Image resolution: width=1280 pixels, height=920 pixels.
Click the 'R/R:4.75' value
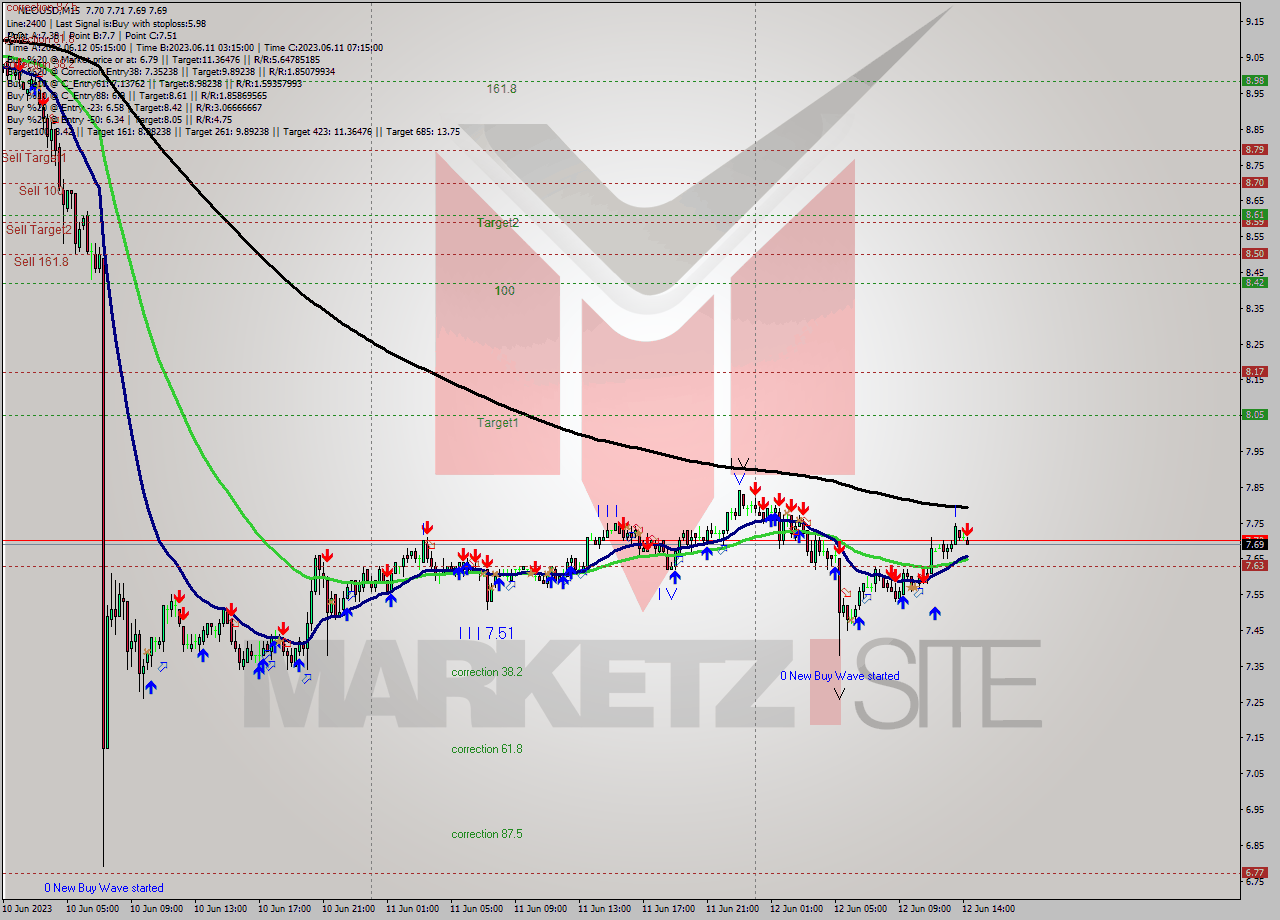tap(216, 119)
